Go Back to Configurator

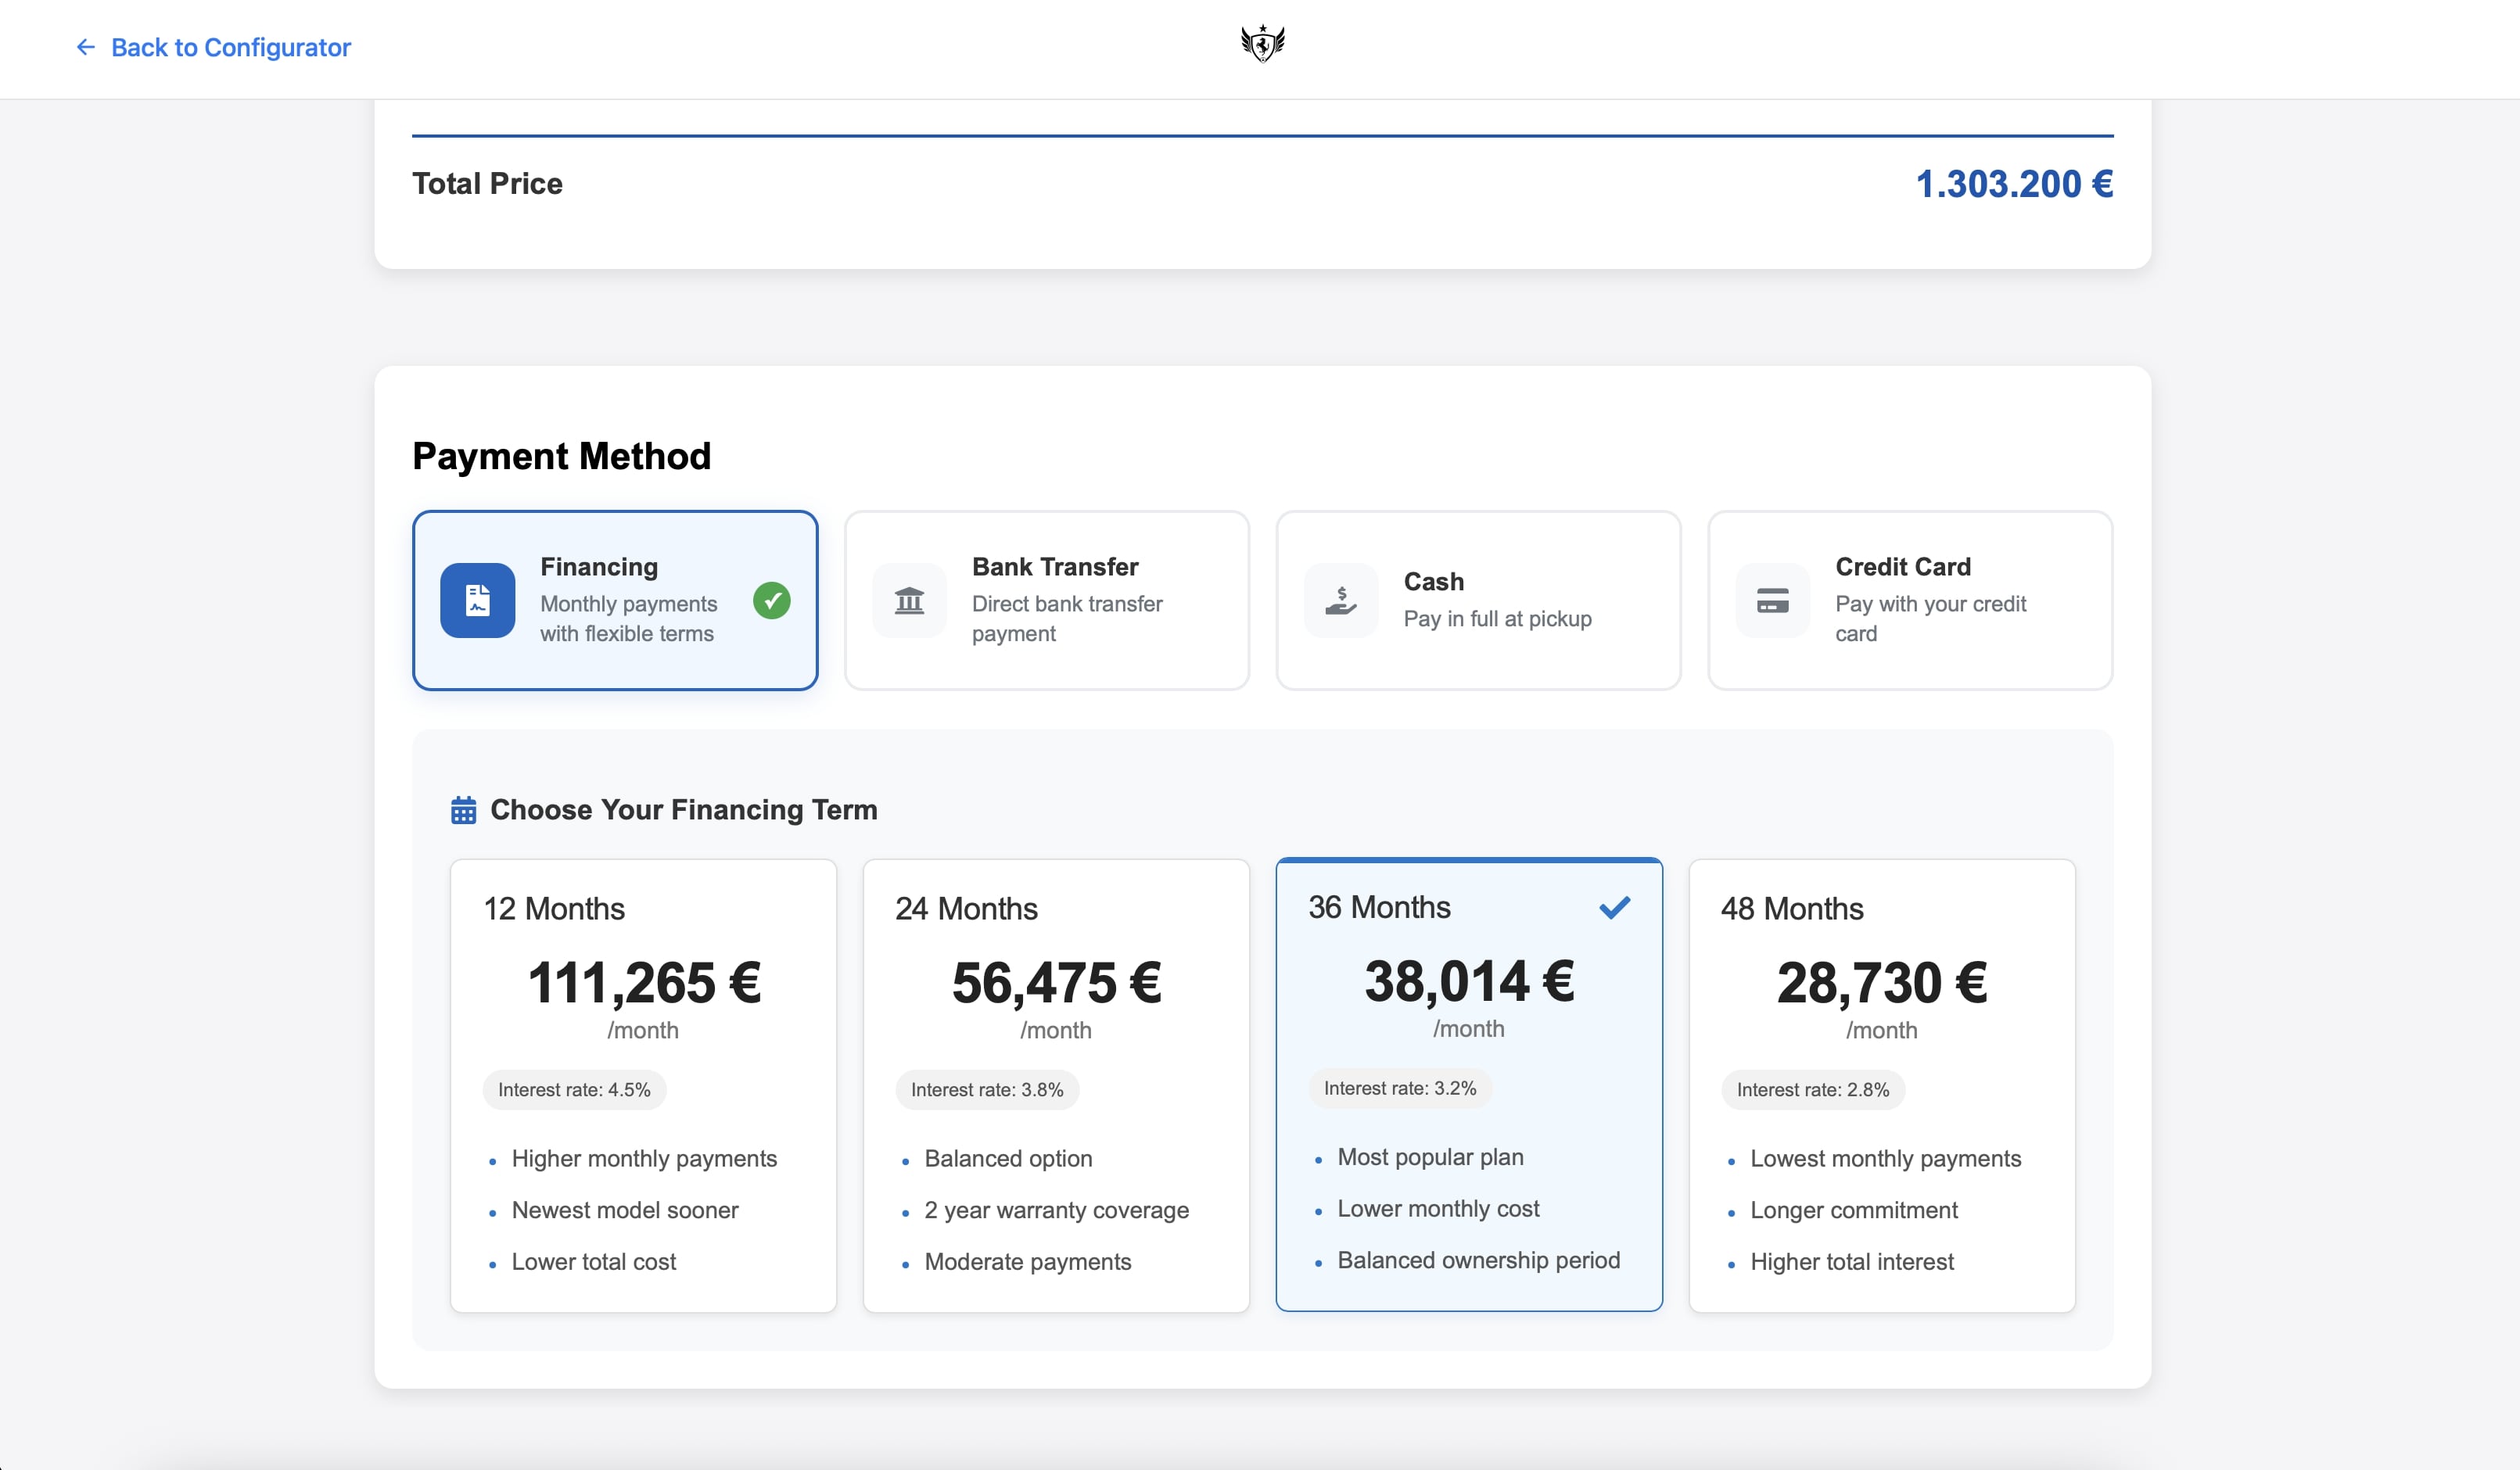(x=230, y=47)
